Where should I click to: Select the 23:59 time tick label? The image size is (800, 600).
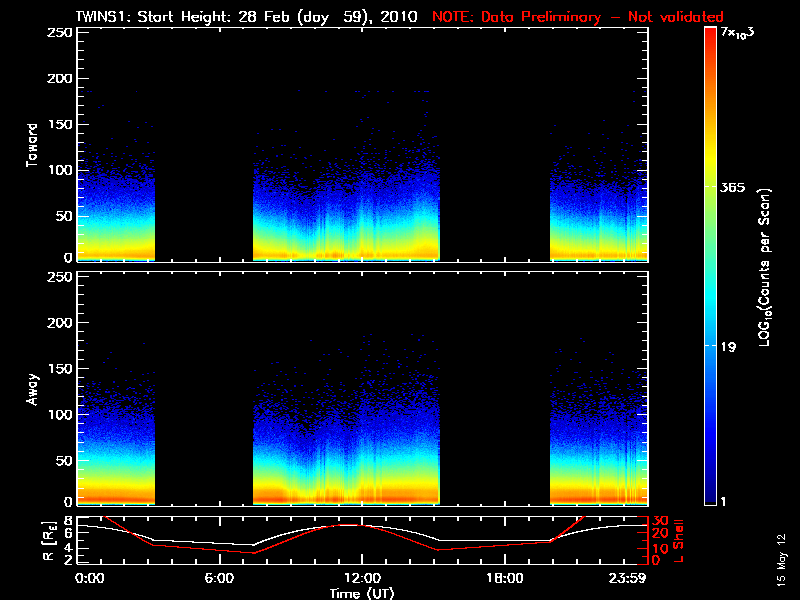point(630,578)
